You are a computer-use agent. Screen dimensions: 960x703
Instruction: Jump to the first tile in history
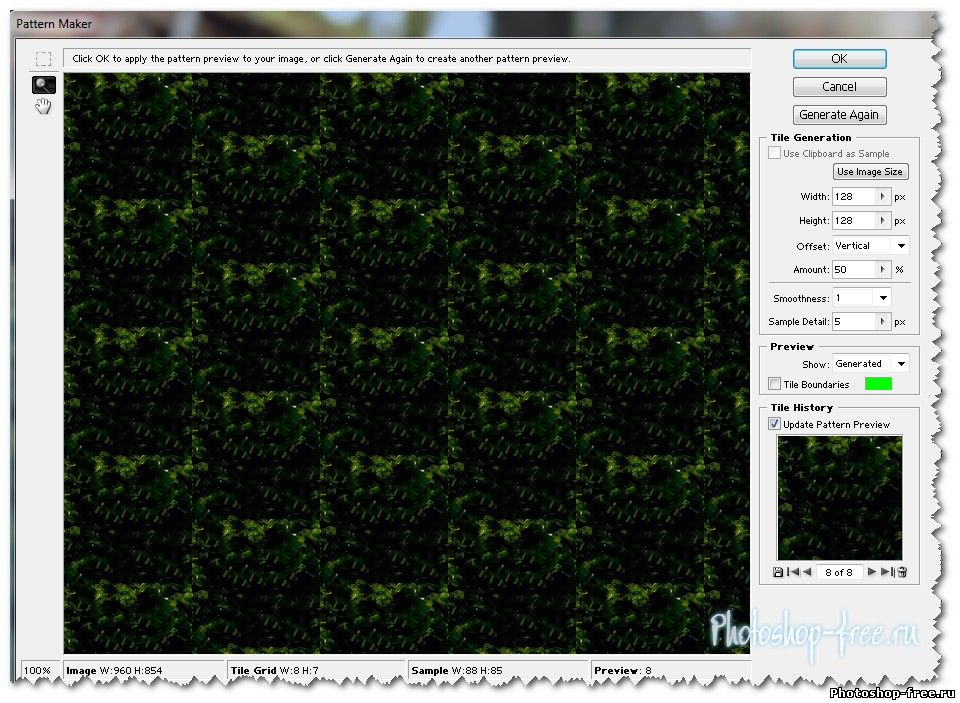[x=793, y=572]
